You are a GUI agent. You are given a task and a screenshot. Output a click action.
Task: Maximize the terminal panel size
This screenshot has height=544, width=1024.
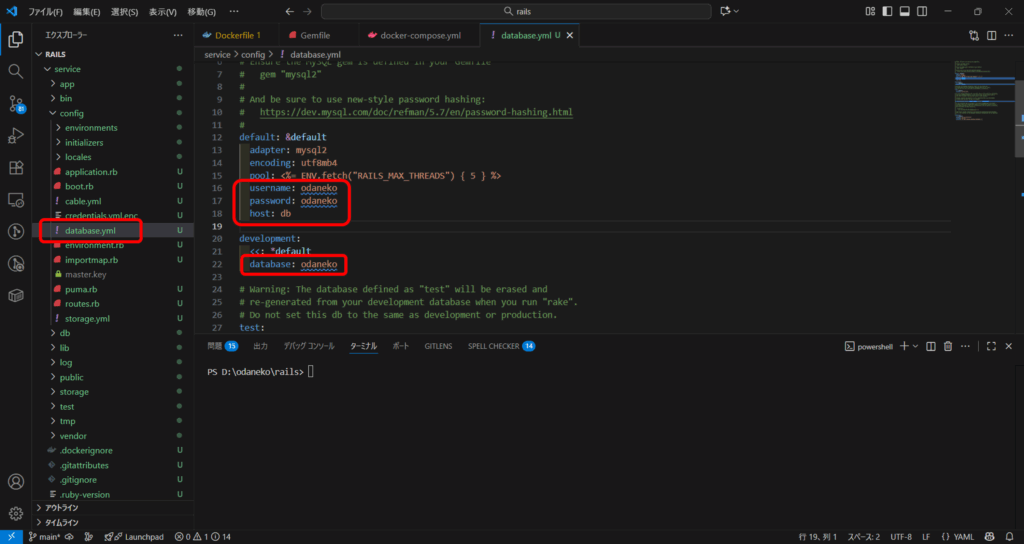[x=991, y=346]
